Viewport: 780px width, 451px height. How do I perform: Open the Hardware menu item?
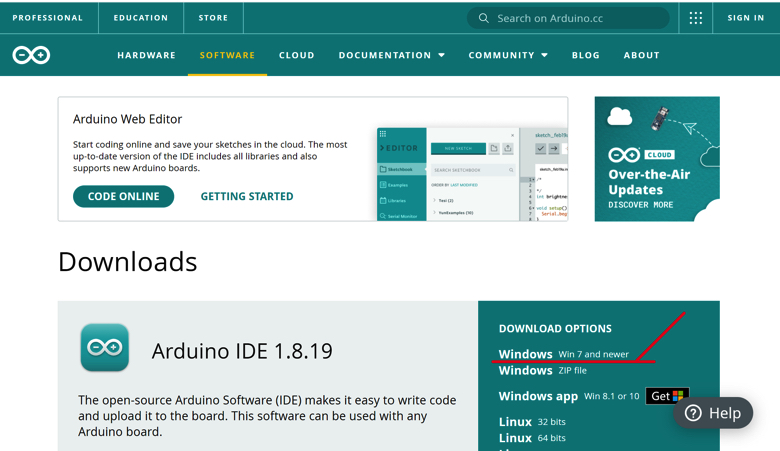pyautogui.click(x=146, y=55)
